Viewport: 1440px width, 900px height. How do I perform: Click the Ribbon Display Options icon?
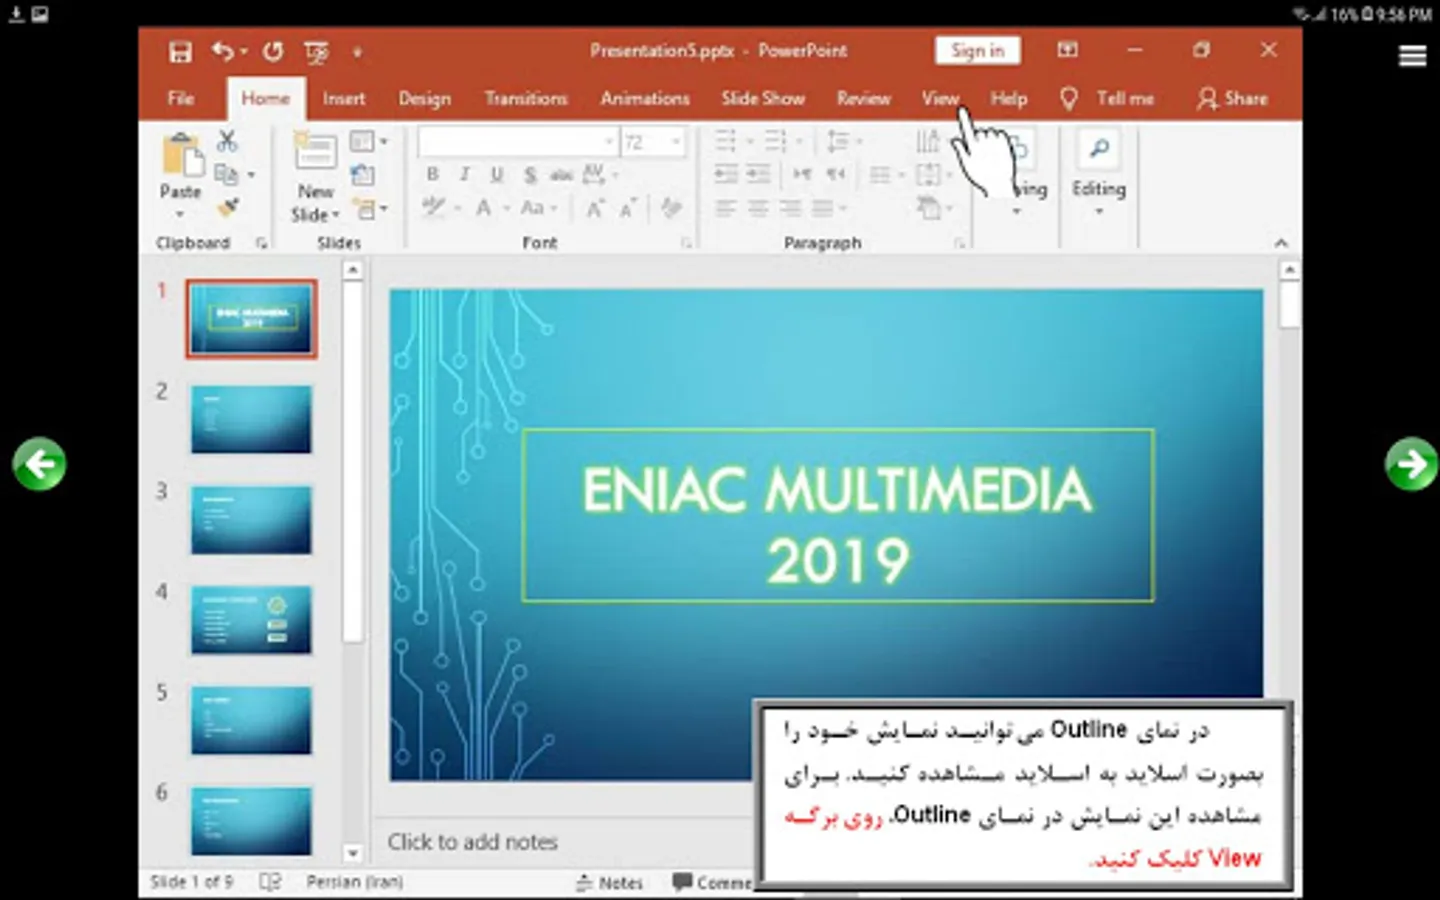(1068, 50)
